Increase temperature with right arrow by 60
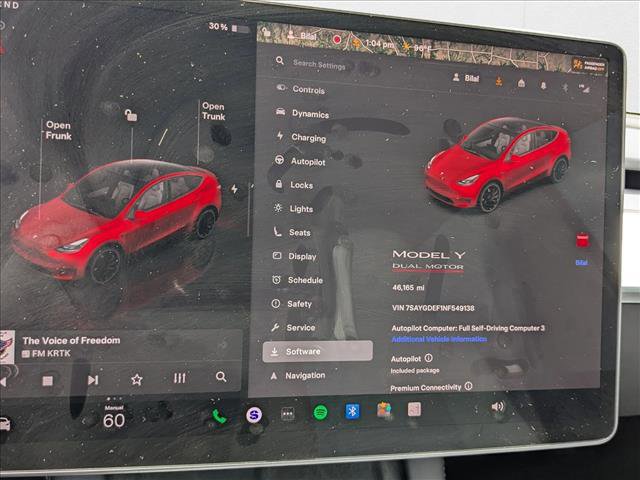The image size is (640, 480). (144, 419)
